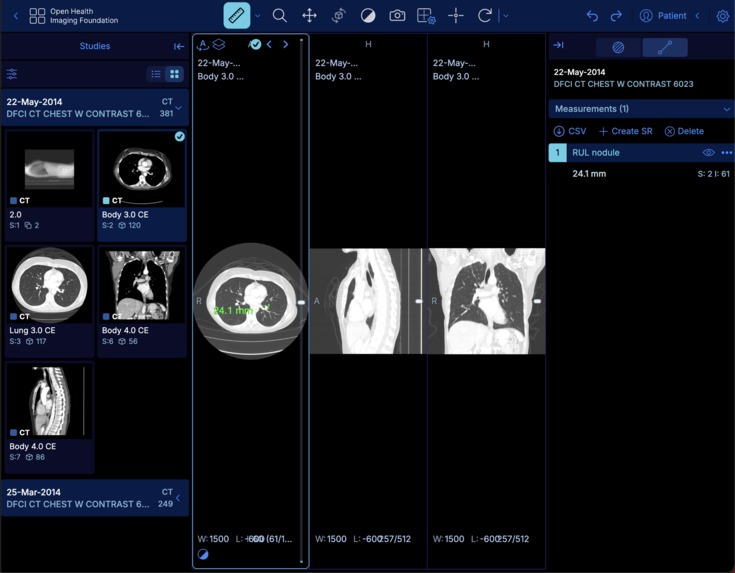This screenshot has height=573, width=735.
Task: Switch studies to thumbnail grid view
Action: point(174,74)
